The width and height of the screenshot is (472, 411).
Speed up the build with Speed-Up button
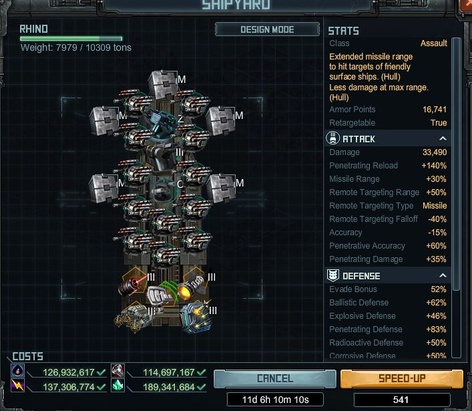point(402,379)
